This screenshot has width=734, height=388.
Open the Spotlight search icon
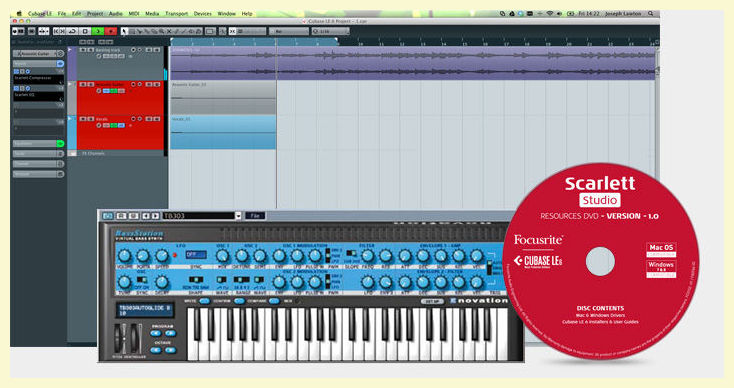651,14
